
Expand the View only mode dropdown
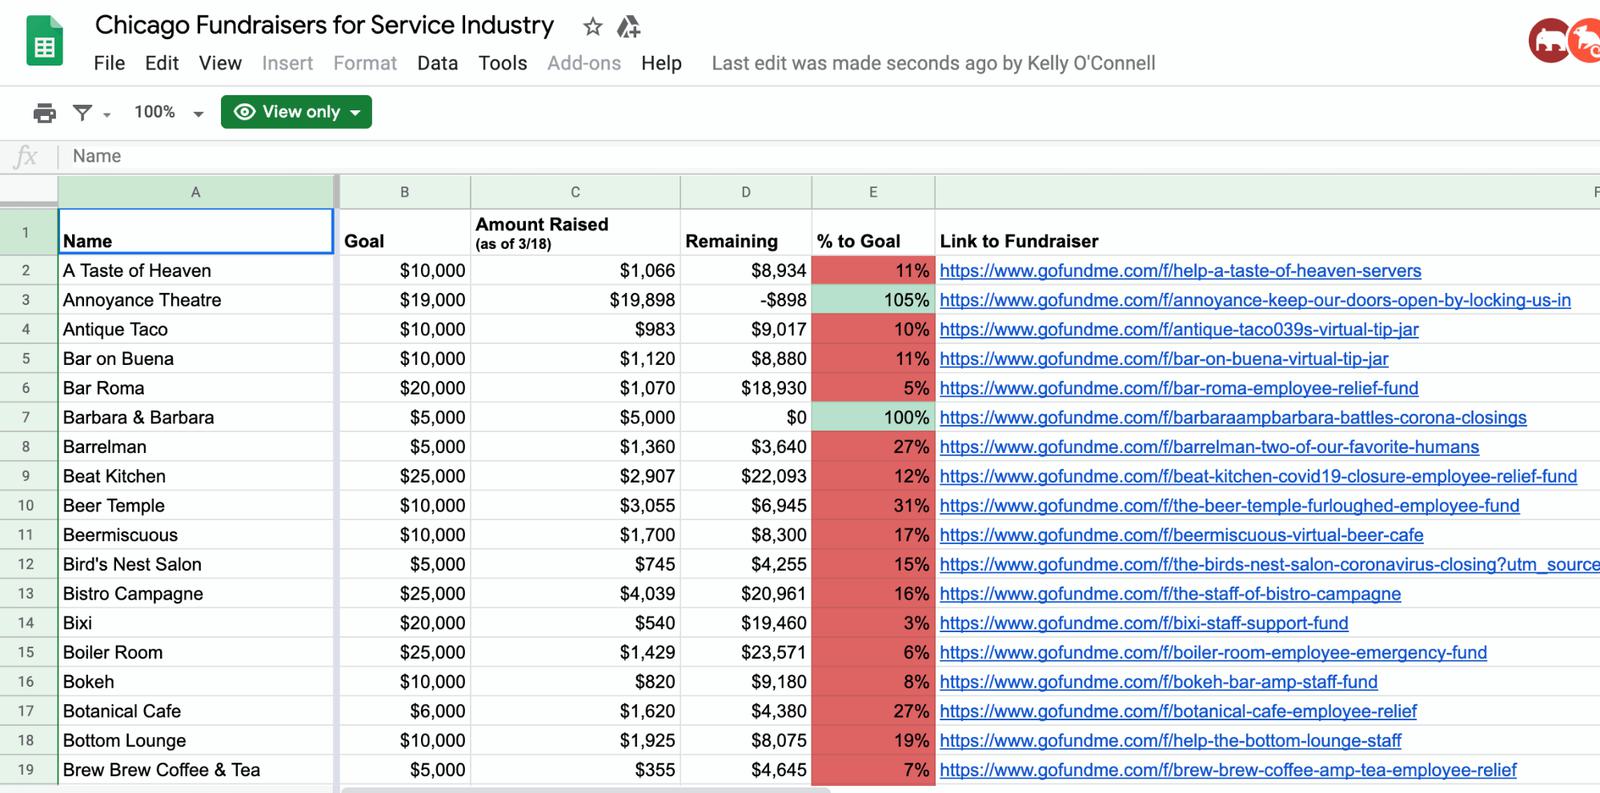pos(296,112)
